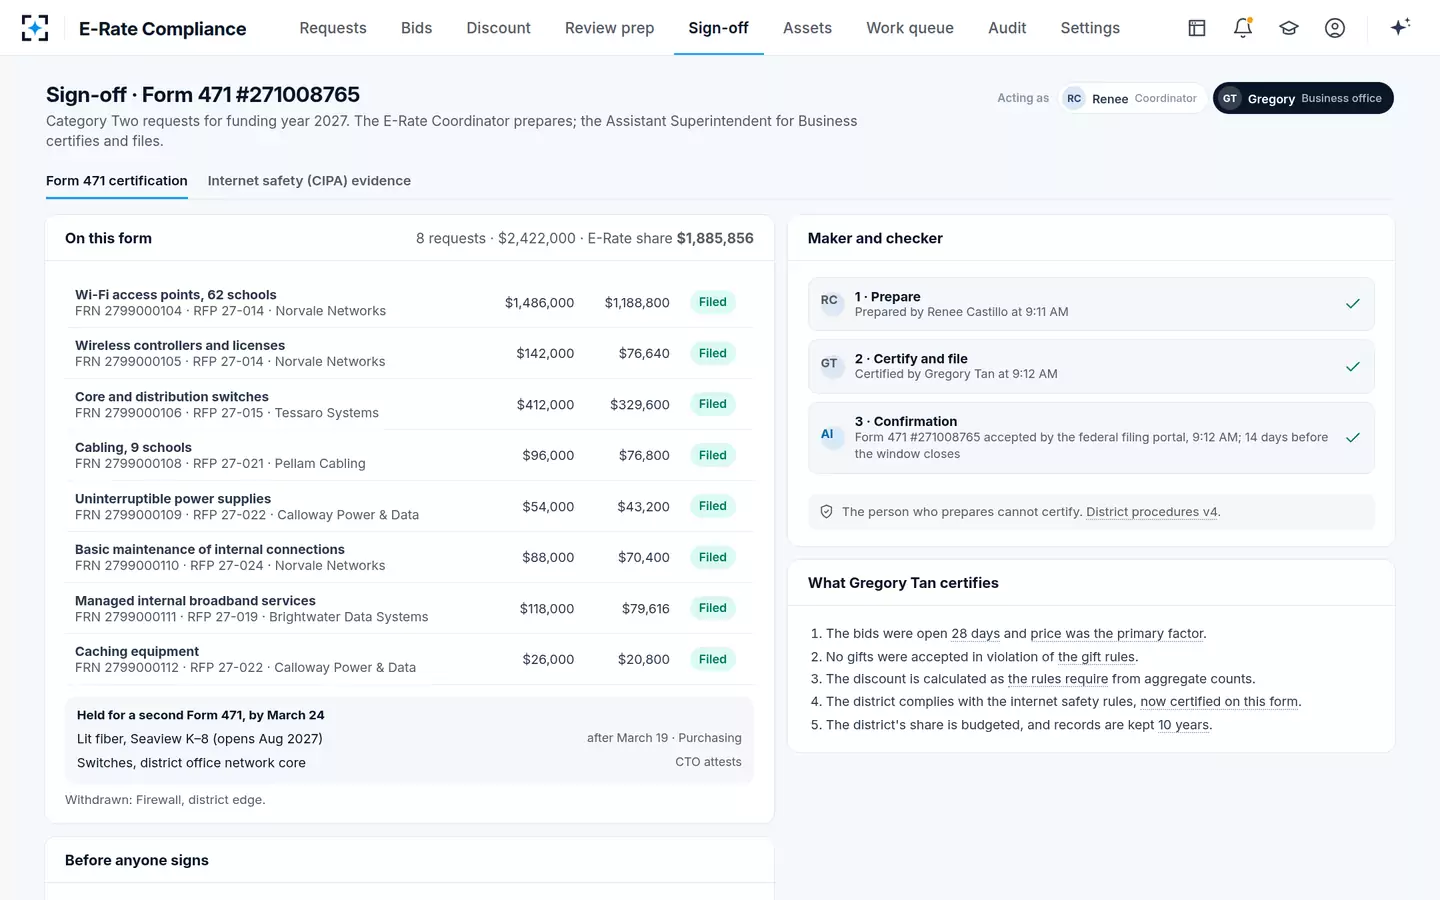Image resolution: width=1440 pixels, height=900 pixels.
Task: Go to the Audit section
Action: (1007, 28)
